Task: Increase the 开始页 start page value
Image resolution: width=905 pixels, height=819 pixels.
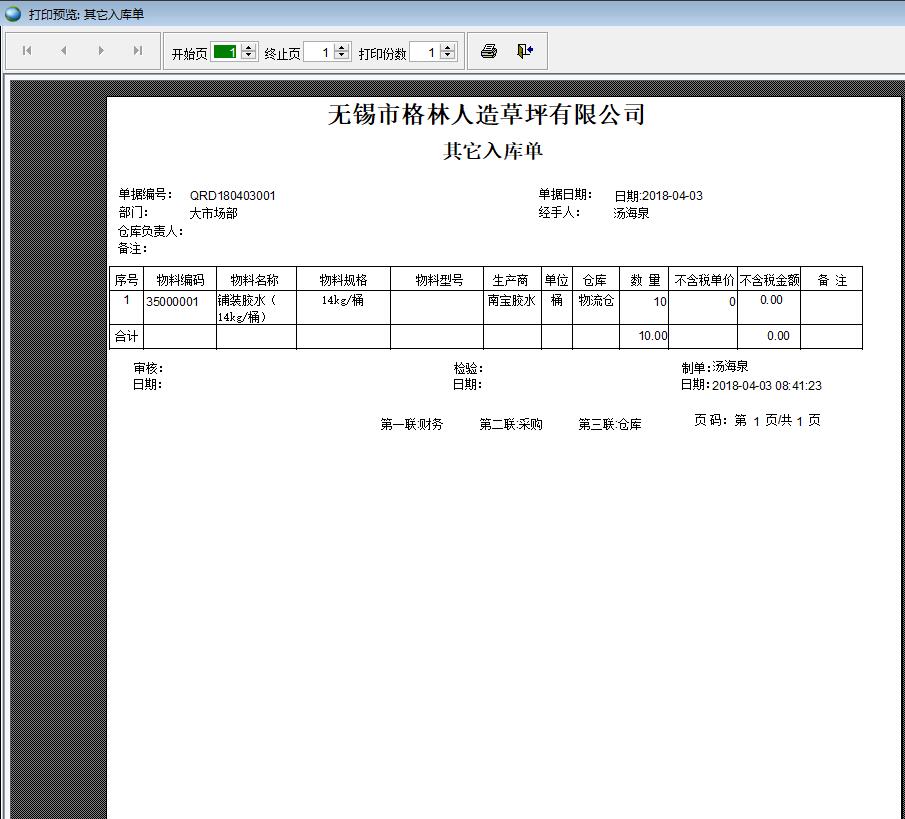Action: [x=249, y=47]
